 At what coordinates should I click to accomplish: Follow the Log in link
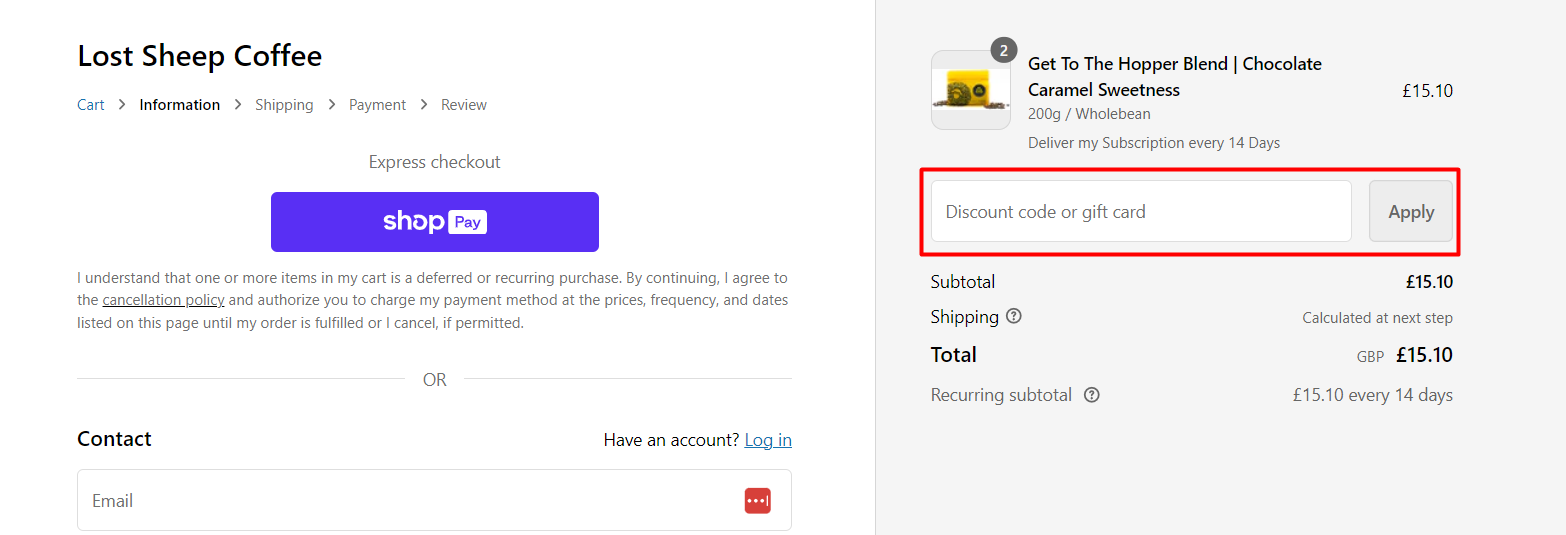pos(768,440)
